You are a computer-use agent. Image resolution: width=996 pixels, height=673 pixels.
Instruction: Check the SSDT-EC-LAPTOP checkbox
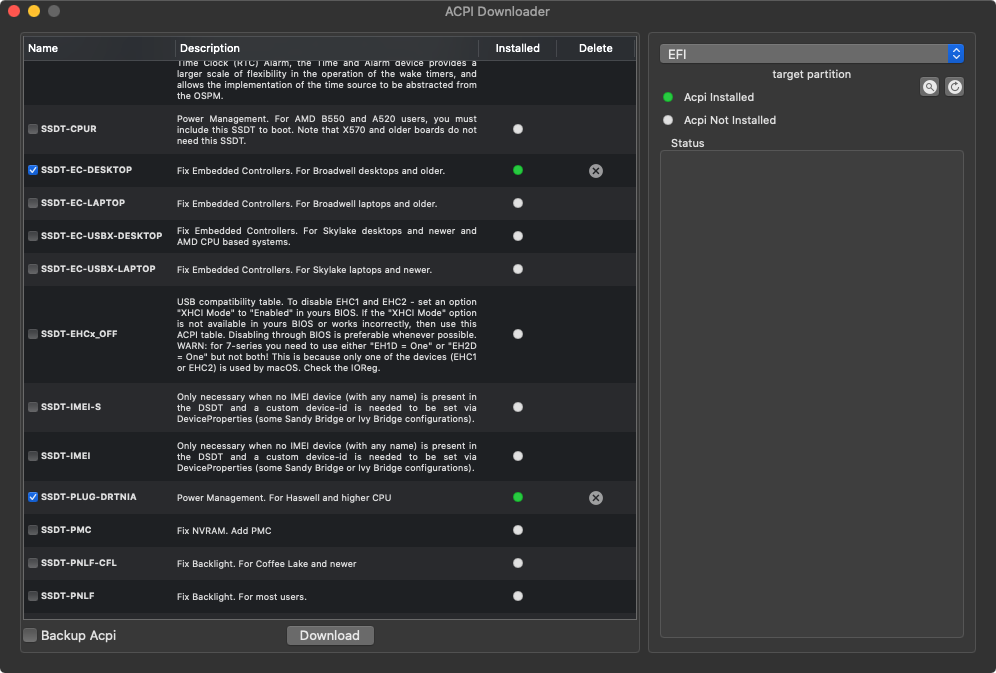[33, 203]
